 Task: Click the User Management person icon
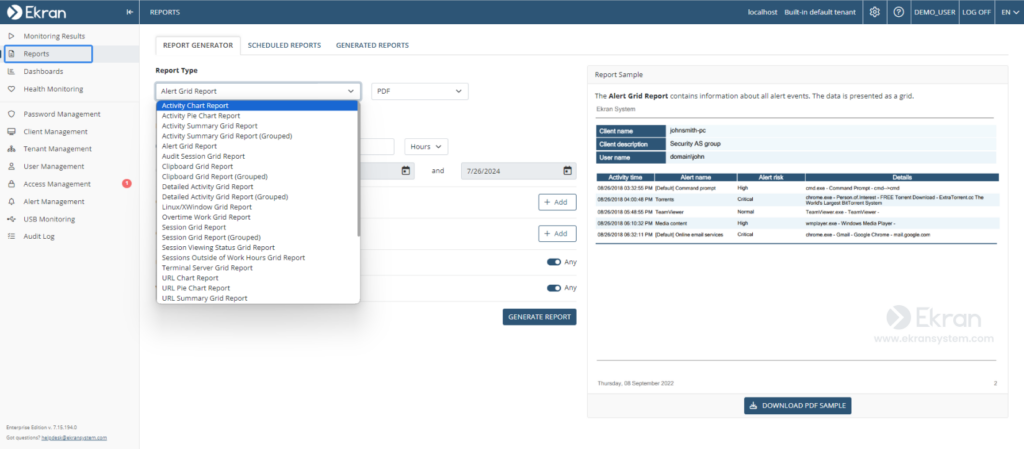pos(11,166)
